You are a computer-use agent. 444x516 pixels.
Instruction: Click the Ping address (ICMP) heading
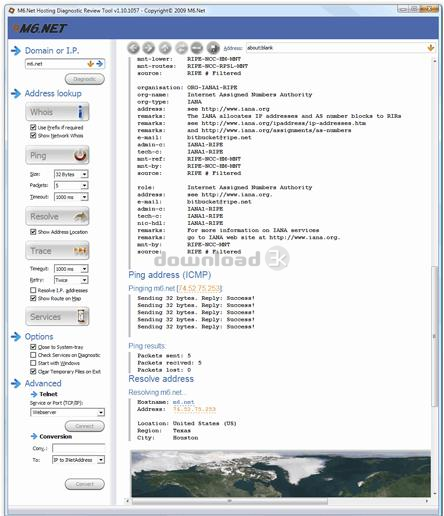(170, 275)
